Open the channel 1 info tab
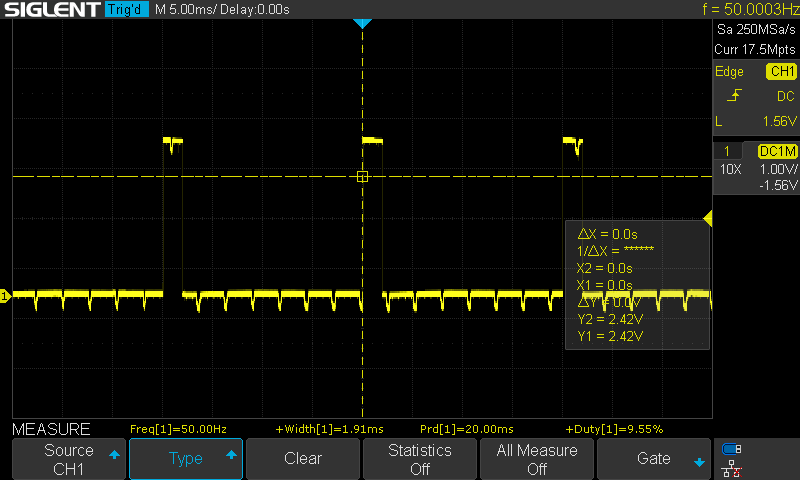Image resolution: width=800 pixels, height=480 pixels. (727, 150)
